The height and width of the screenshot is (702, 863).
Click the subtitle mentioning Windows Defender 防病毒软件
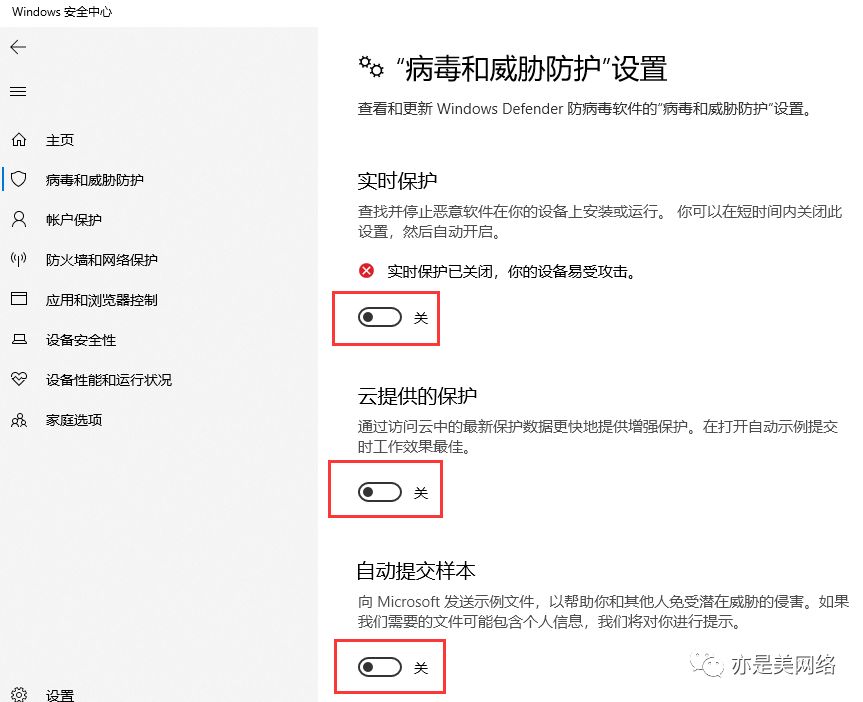point(585,108)
